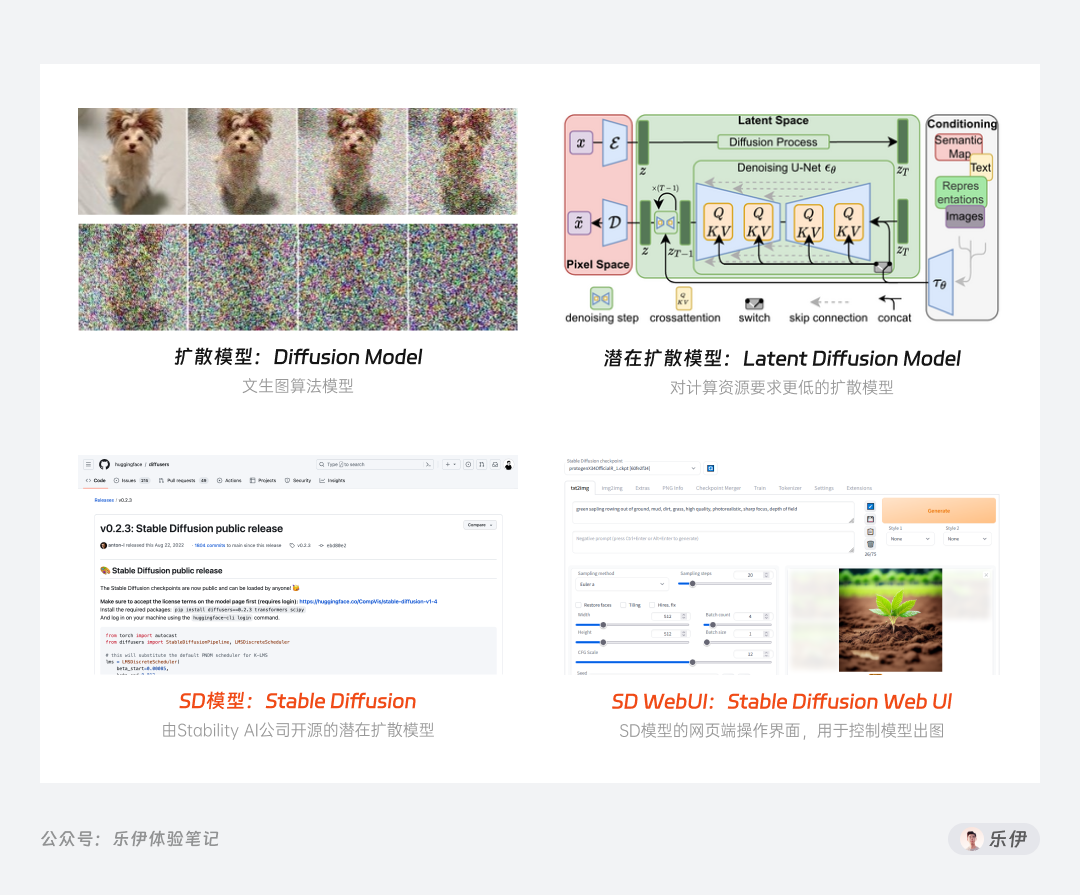The width and height of the screenshot is (1080, 895).
Task: Enable the Restore faces checkbox
Action: click(578, 605)
